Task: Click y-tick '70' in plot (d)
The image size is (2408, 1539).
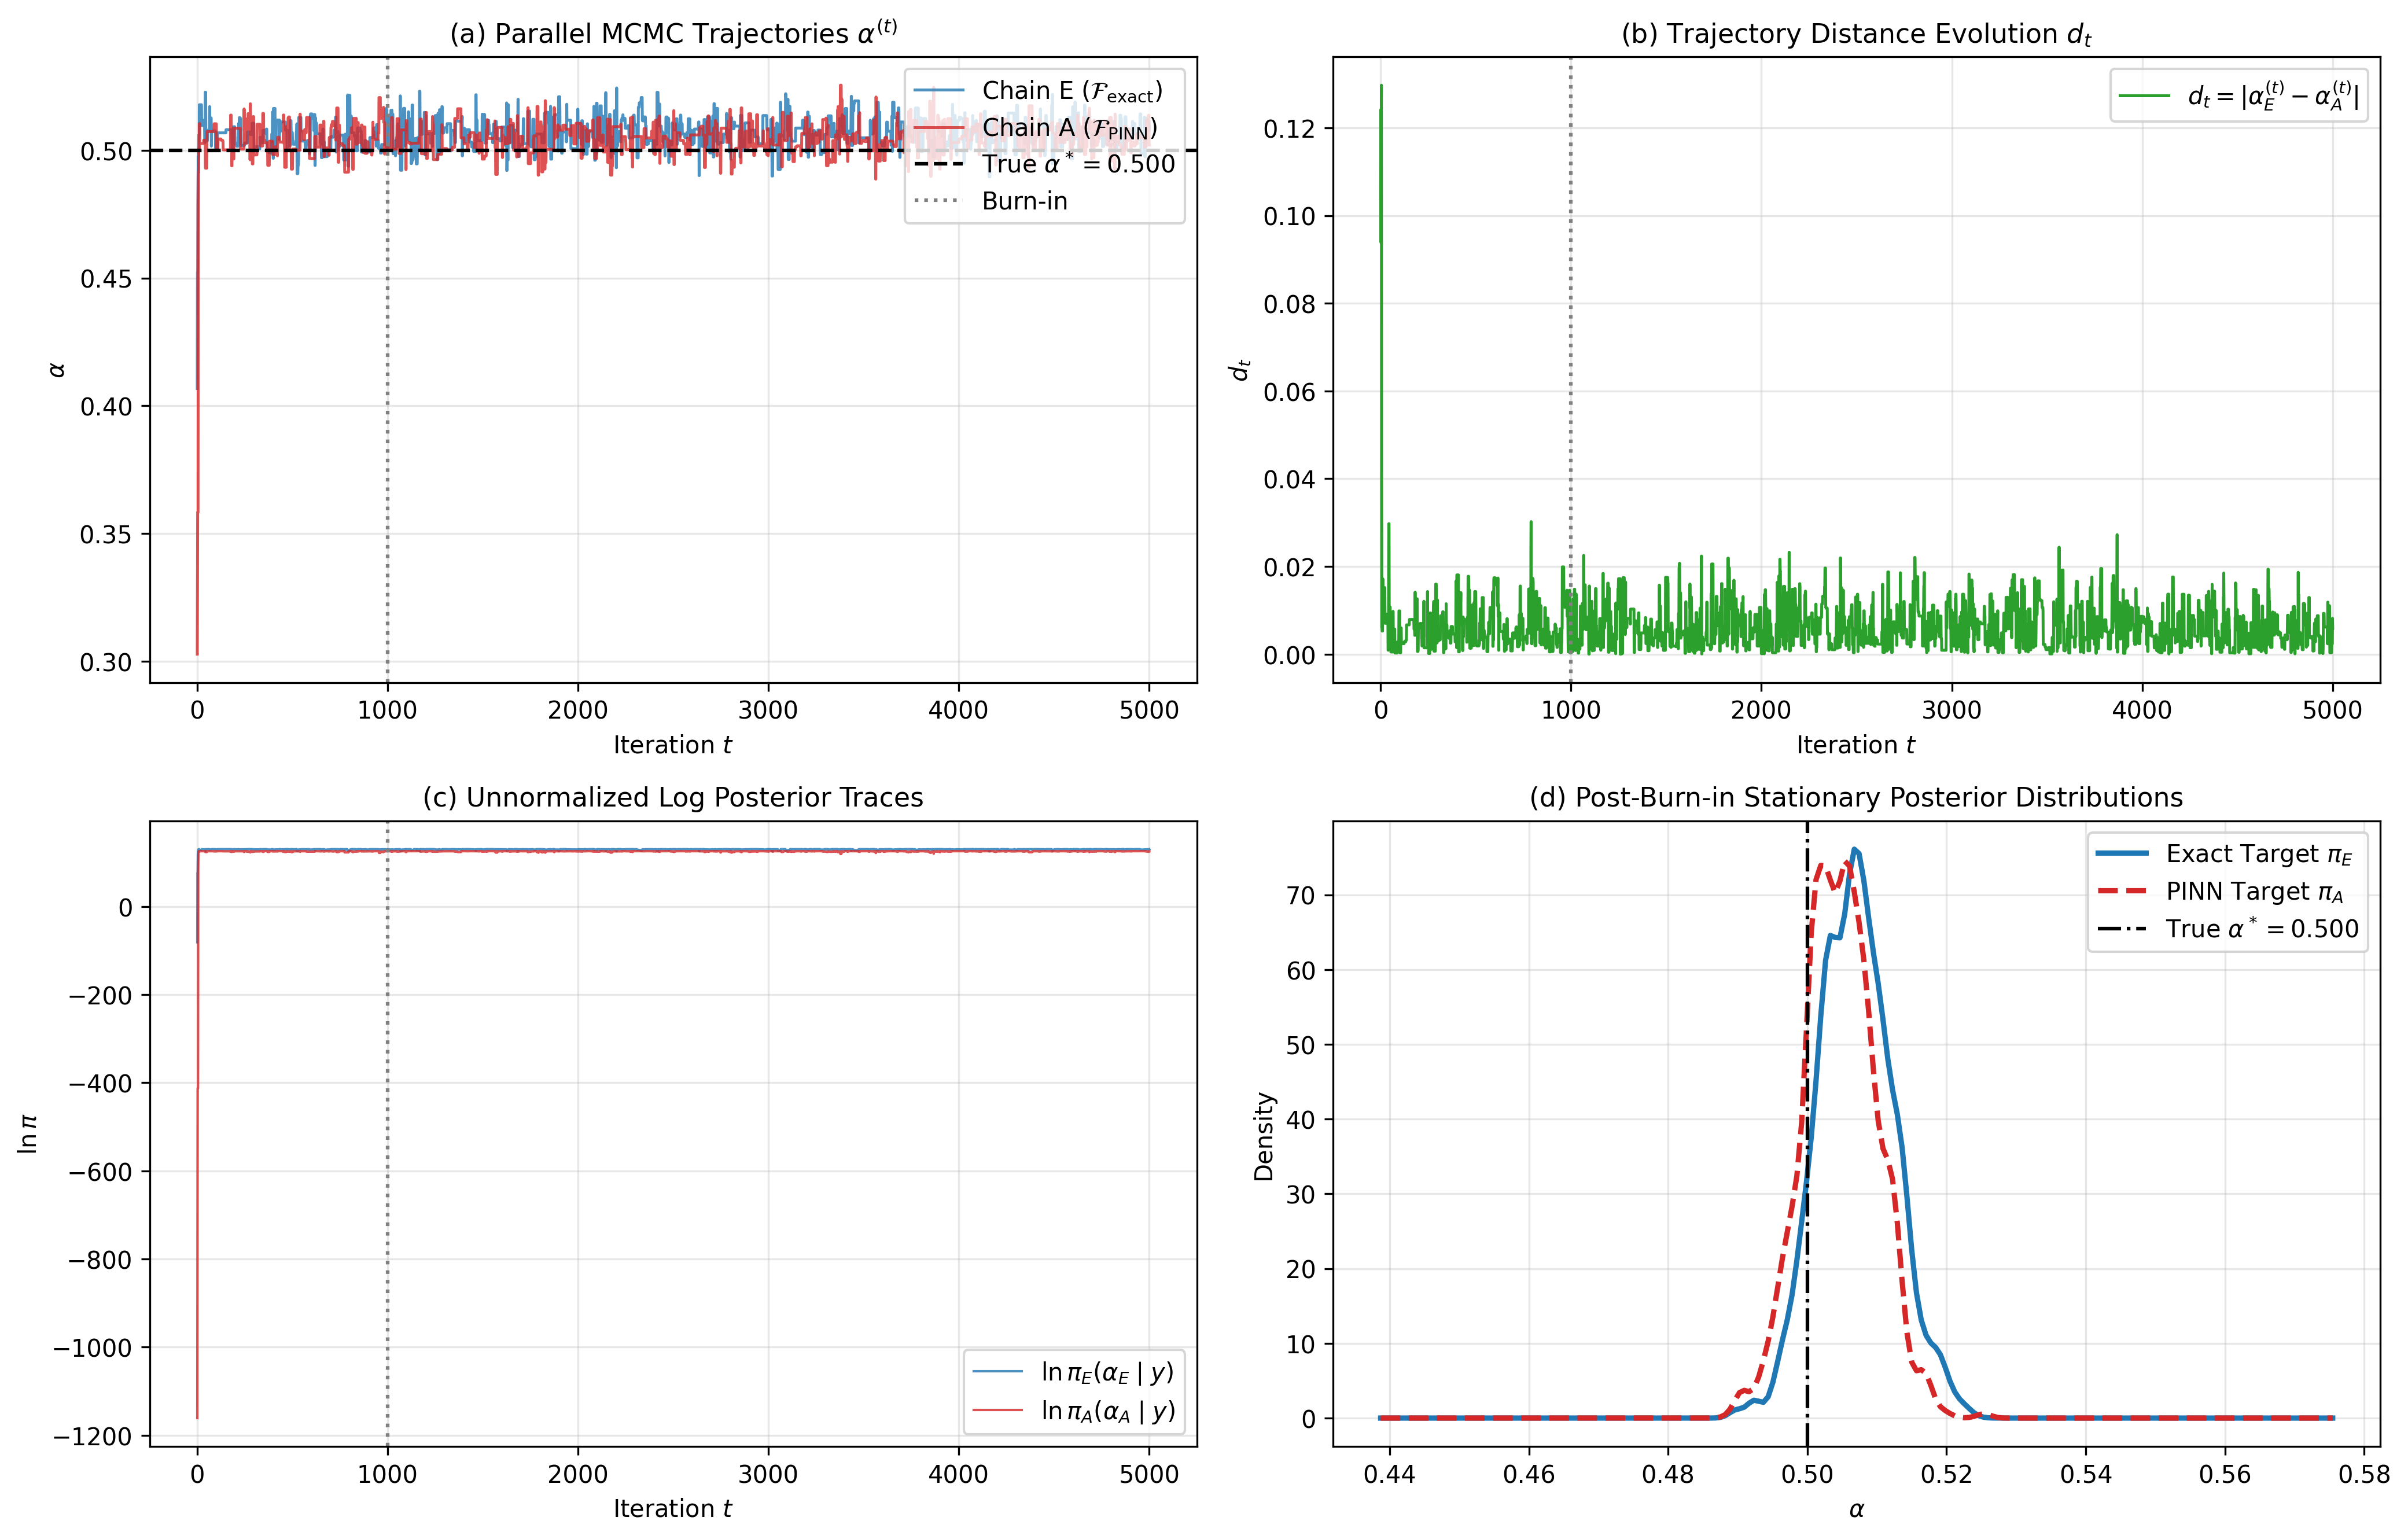Action: [x=1301, y=895]
